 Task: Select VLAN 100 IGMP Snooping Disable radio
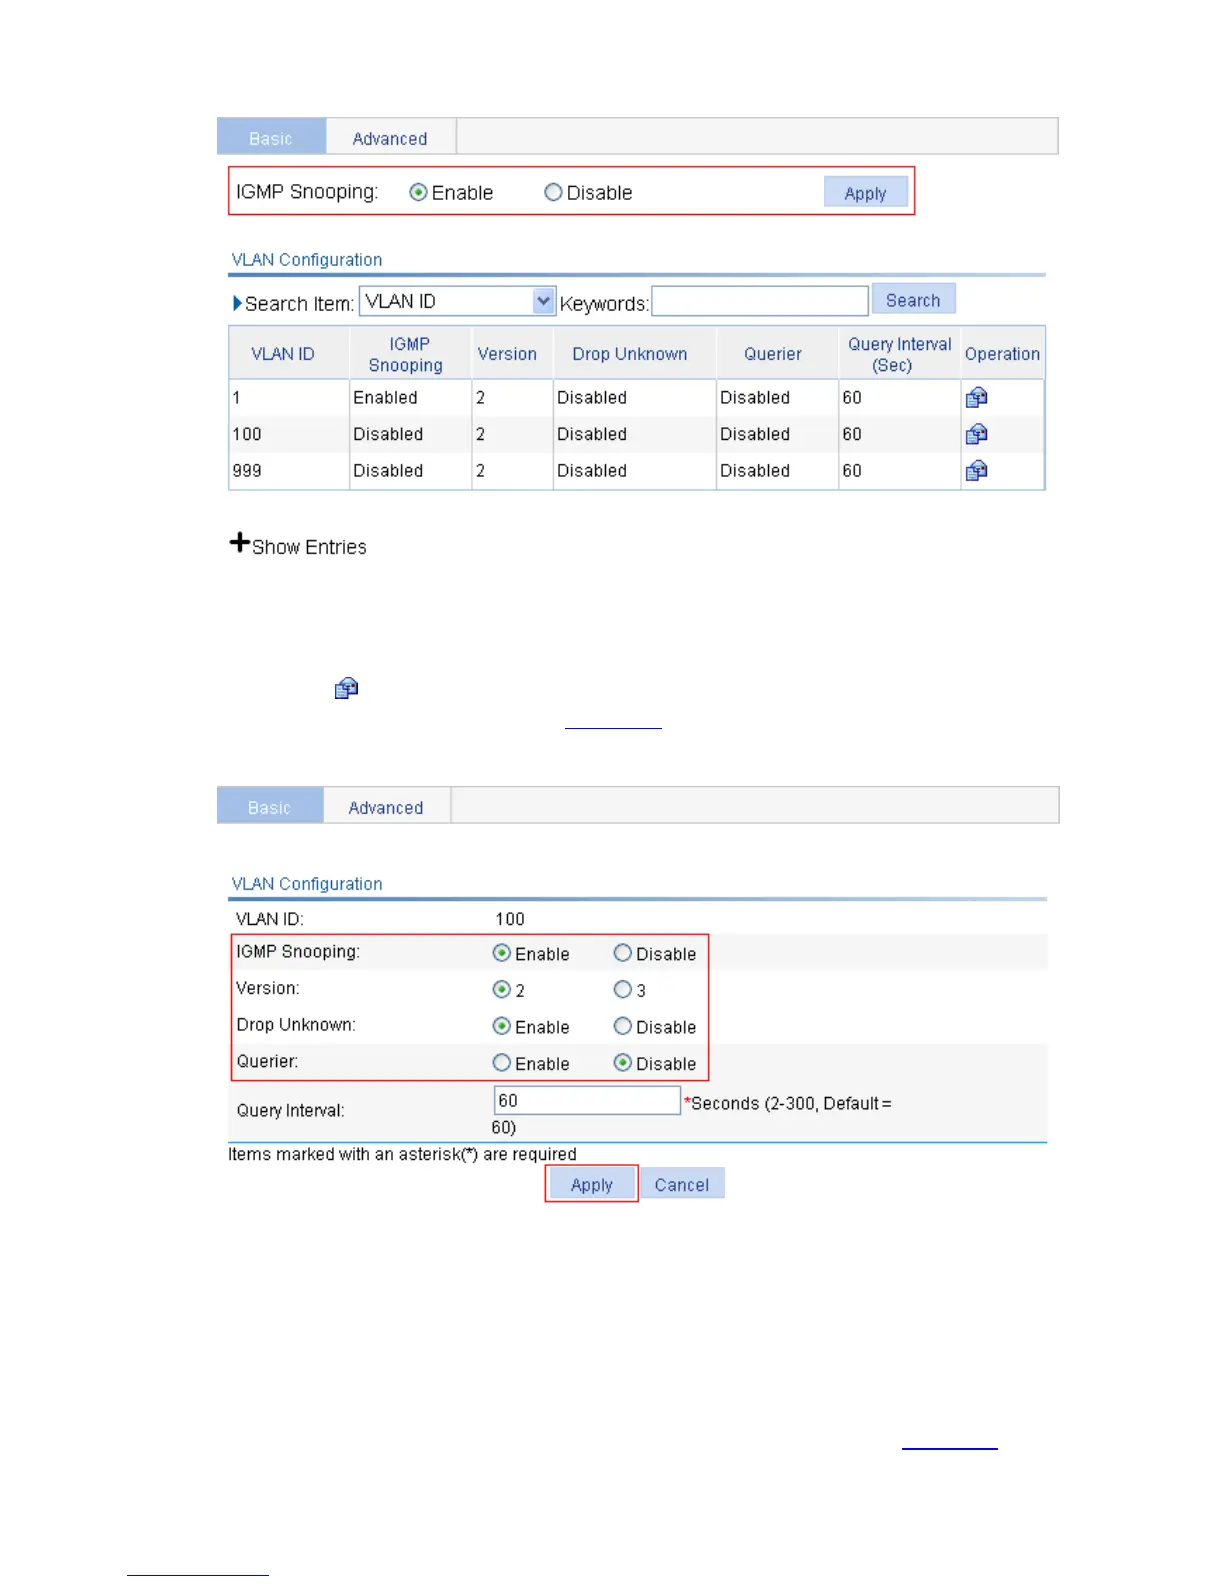623,953
